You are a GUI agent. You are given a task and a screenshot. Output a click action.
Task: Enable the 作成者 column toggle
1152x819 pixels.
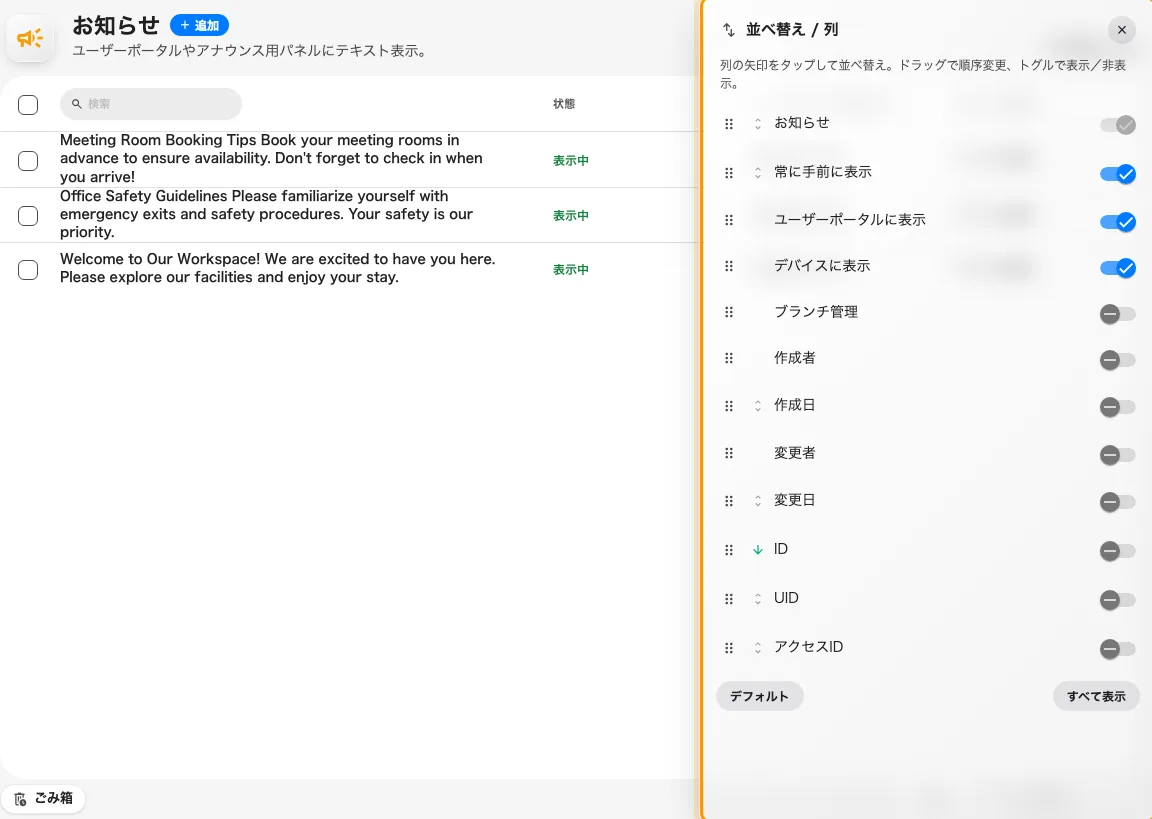click(1117, 360)
